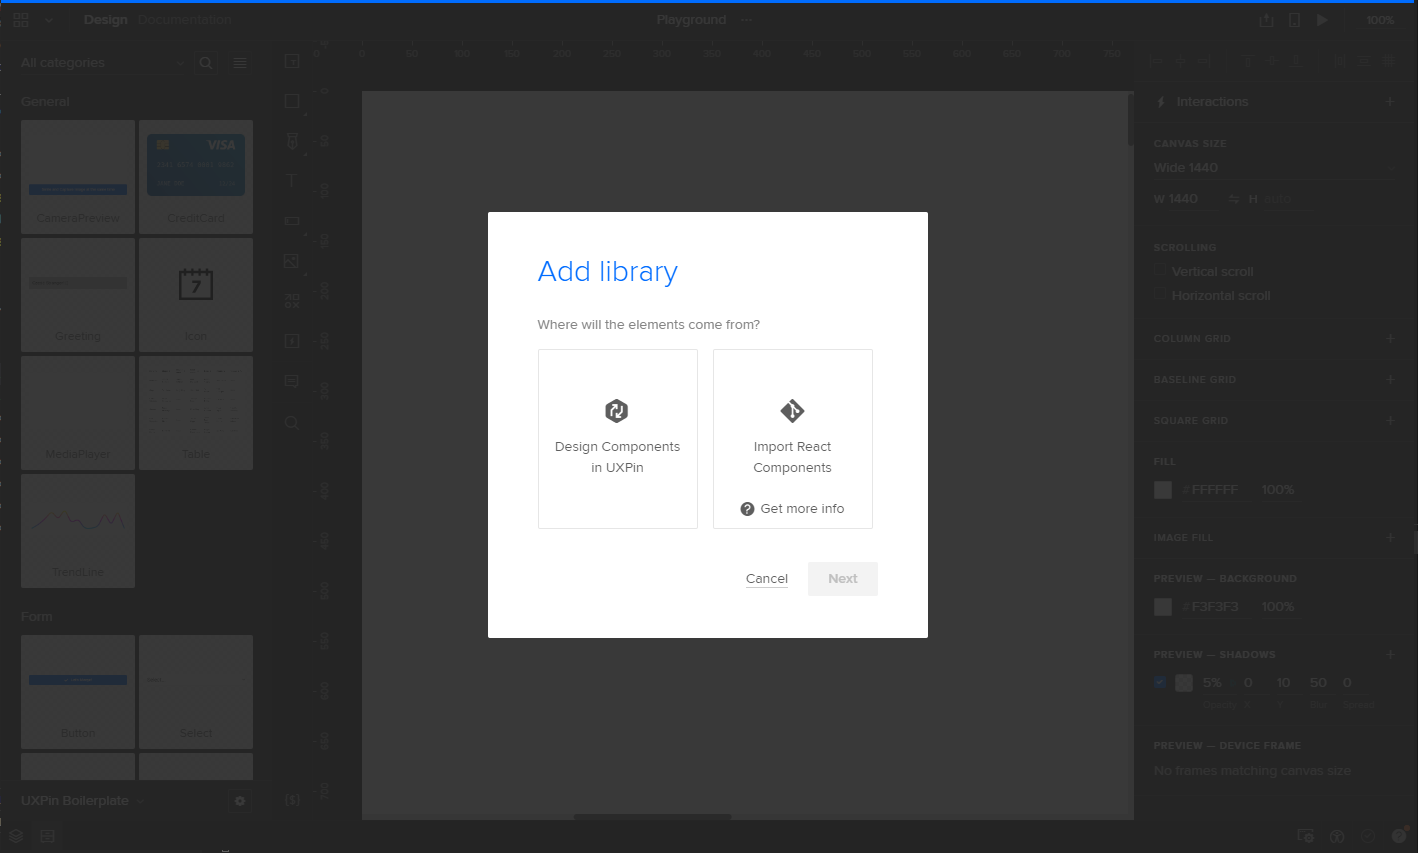Open the 100% zoom level control
This screenshot has width=1418, height=853.
click(1380, 20)
